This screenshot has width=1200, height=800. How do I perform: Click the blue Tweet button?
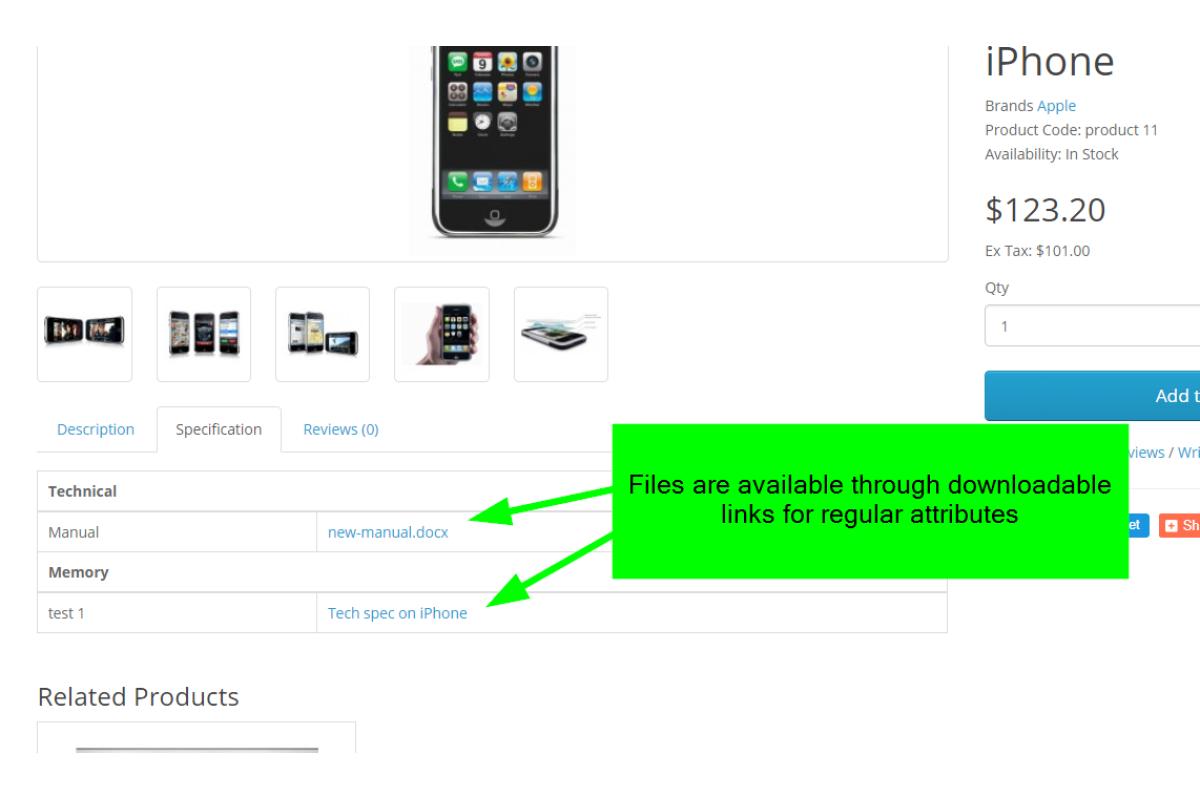click(x=1138, y=525)
